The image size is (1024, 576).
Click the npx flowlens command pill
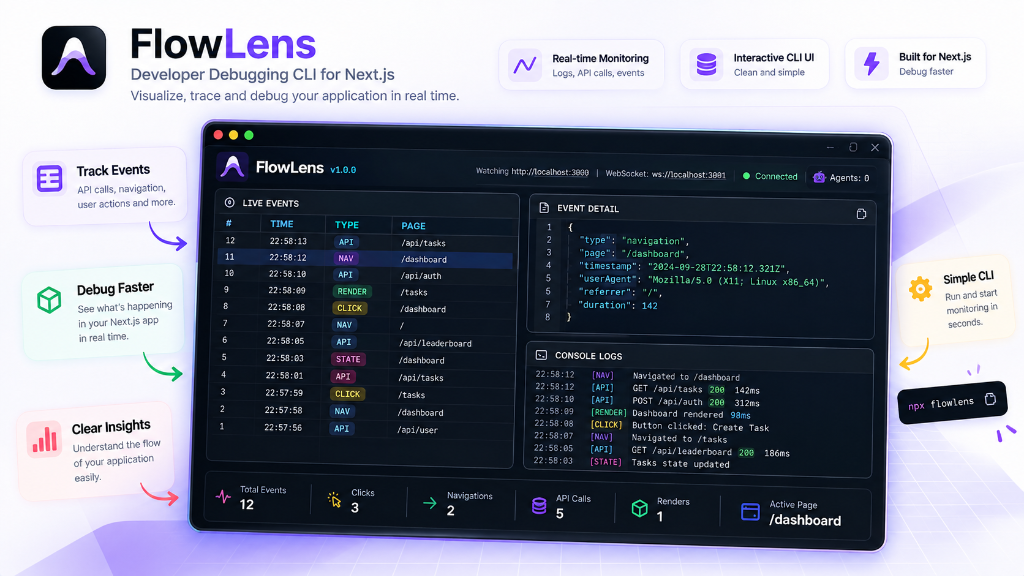[x=952, y=402]
